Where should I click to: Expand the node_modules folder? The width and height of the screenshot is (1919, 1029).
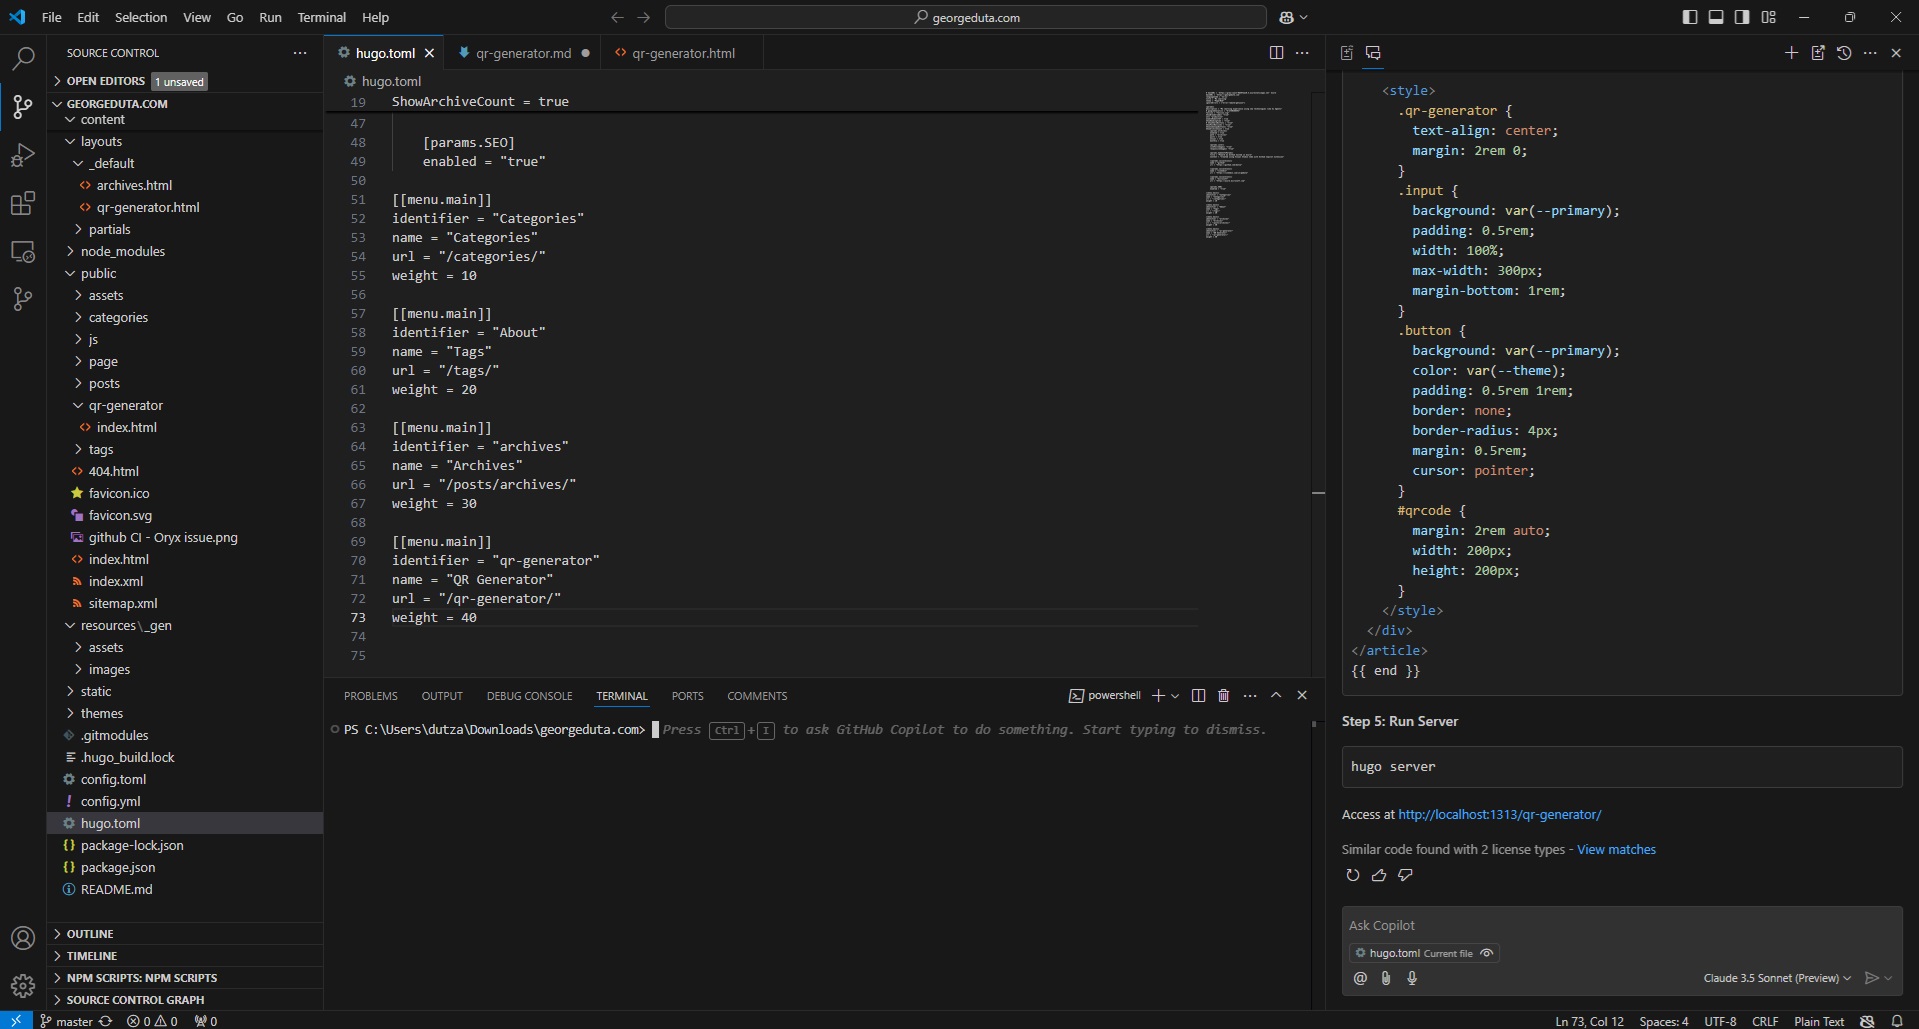coord(122,251)
